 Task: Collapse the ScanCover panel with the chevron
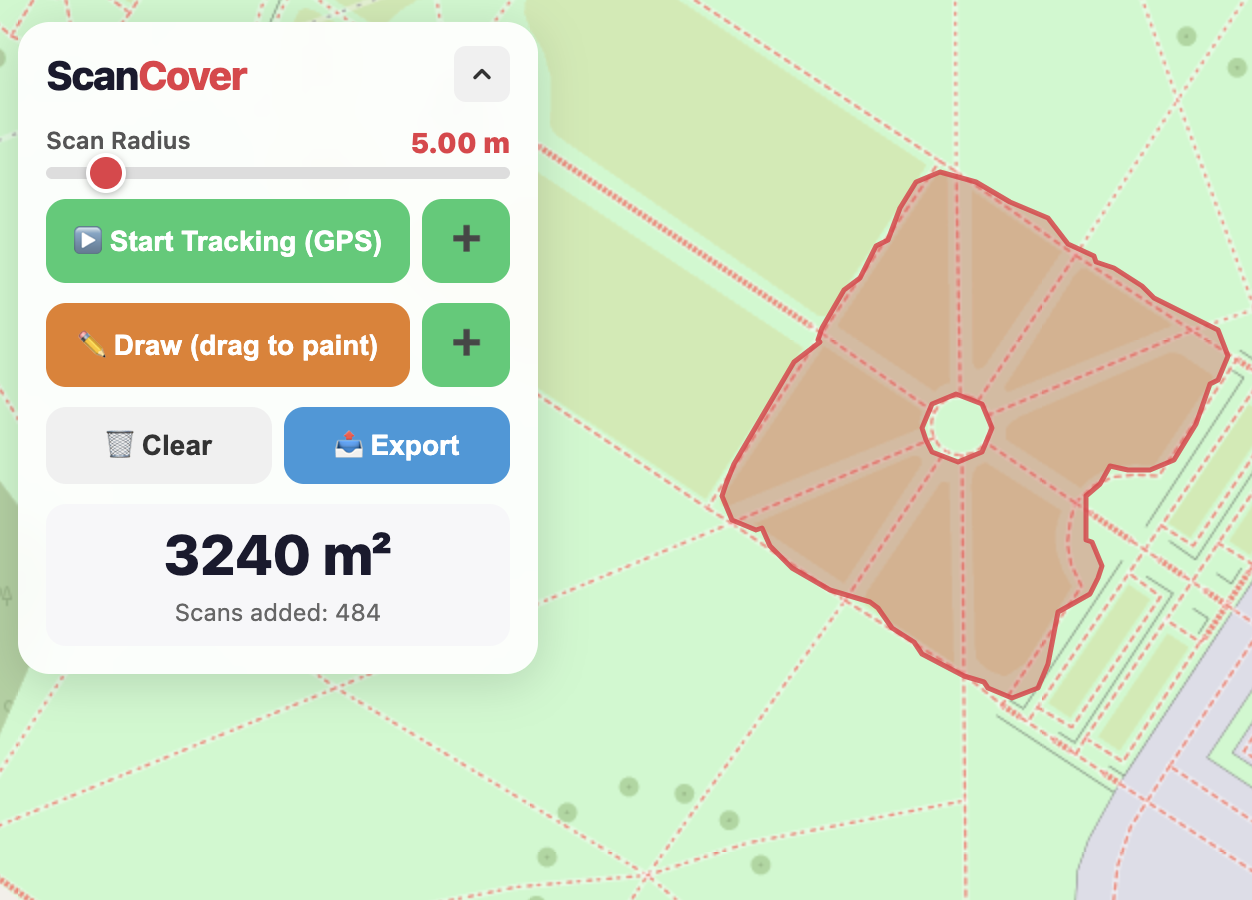(481, 74)
